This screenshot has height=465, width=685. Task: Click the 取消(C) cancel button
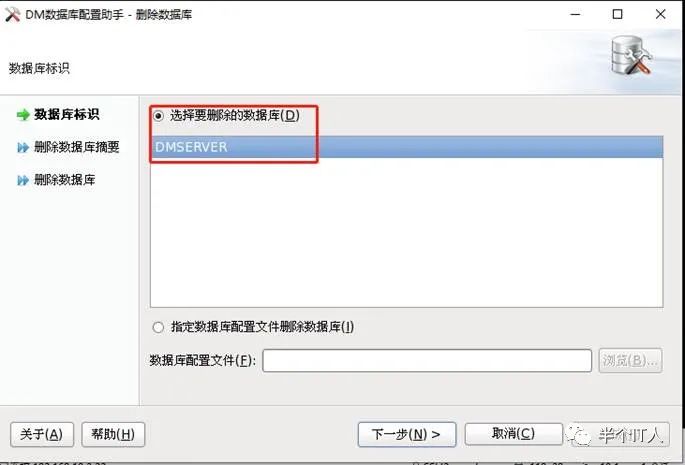513,434
